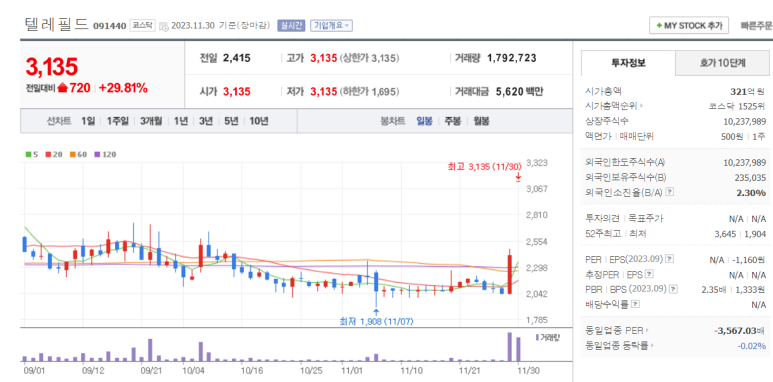Select the 3개월 line chart period
Image resolution: width=773 pixels, height=382 pixels.
point(151,121)
